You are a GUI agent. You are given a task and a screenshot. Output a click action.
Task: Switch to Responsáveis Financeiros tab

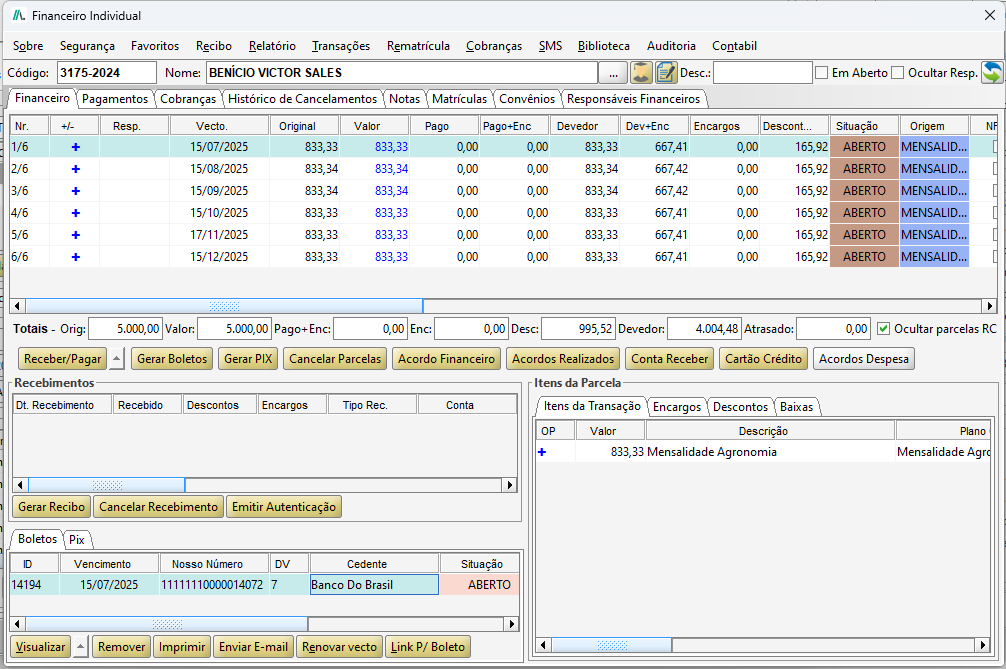(633, 99)
